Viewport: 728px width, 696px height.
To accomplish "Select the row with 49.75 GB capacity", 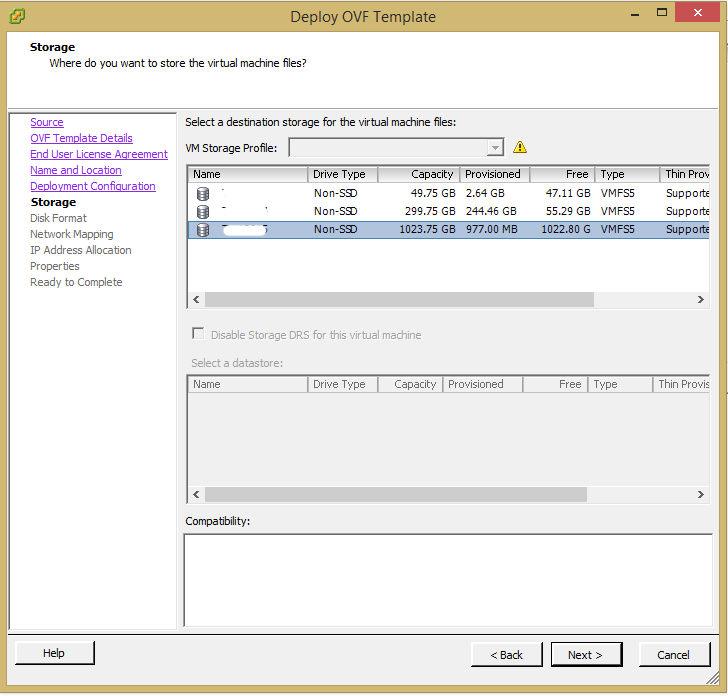I will [x=448, y=193].
